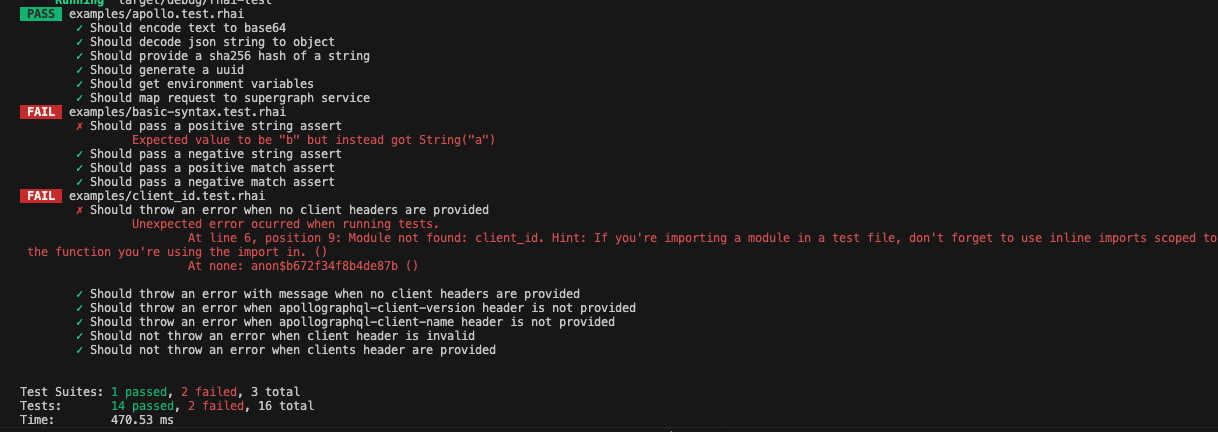Click the "470.53 ms" time value
The height and width of the screenshot is (432, 1218).
tap(142, 420)
